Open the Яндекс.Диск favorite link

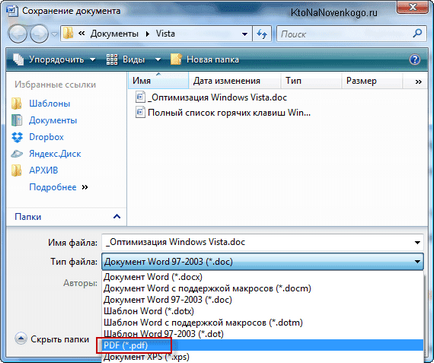coord(55,154)
